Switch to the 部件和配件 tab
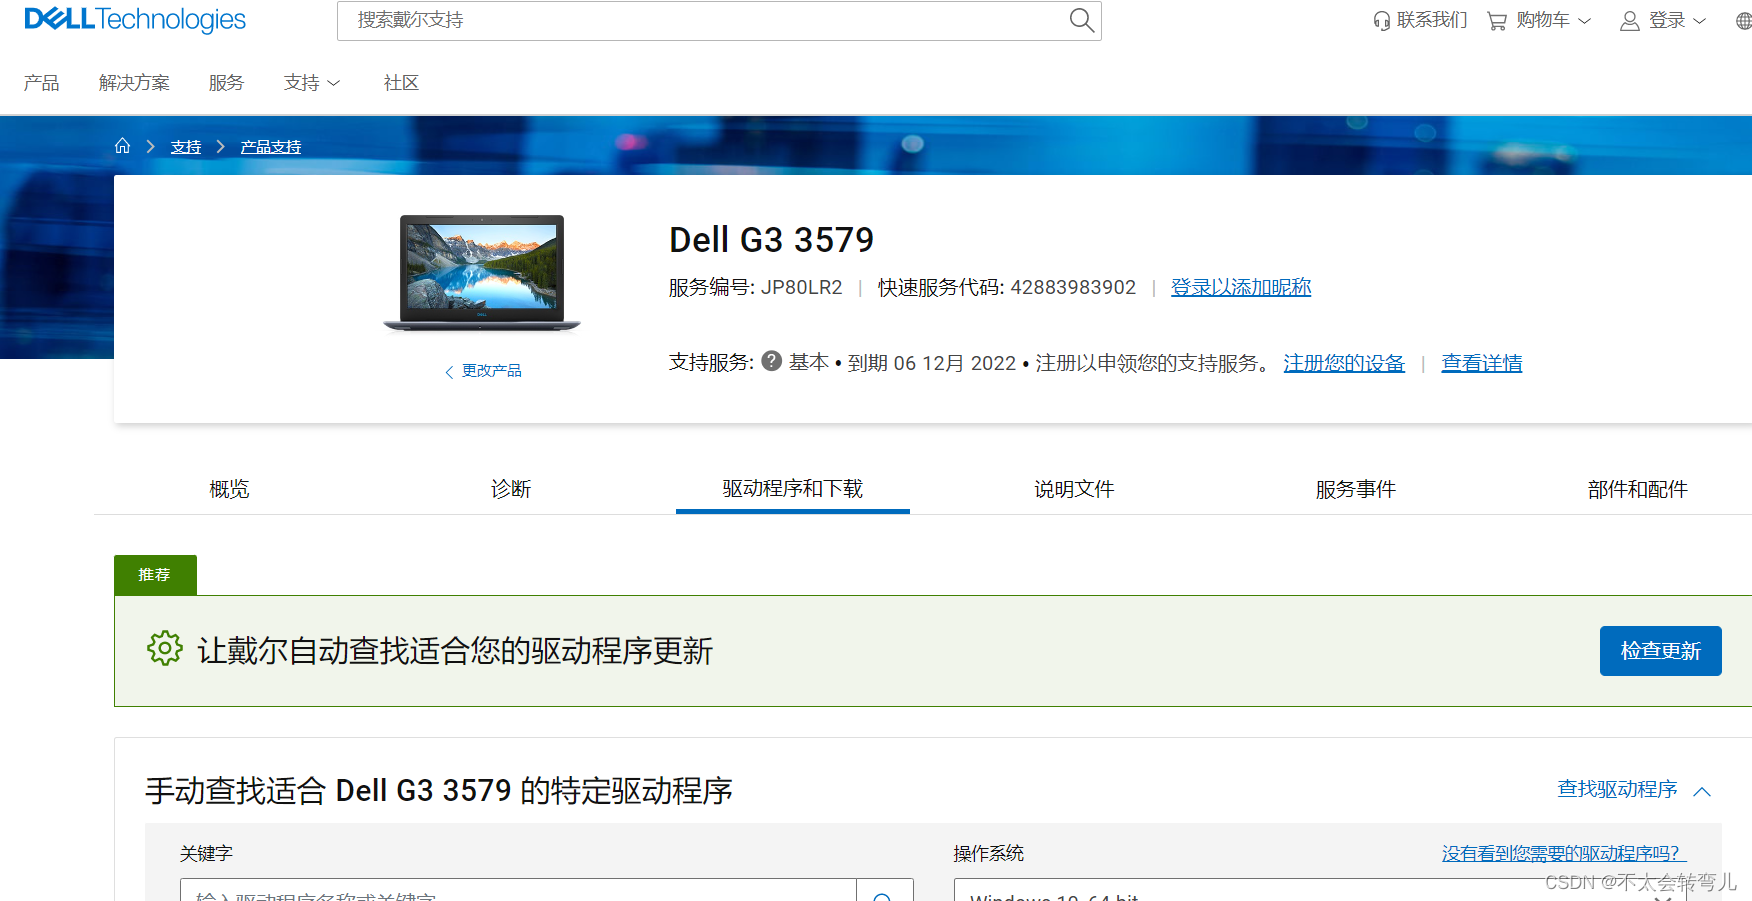The image size is (1752, 901). 1637,489
